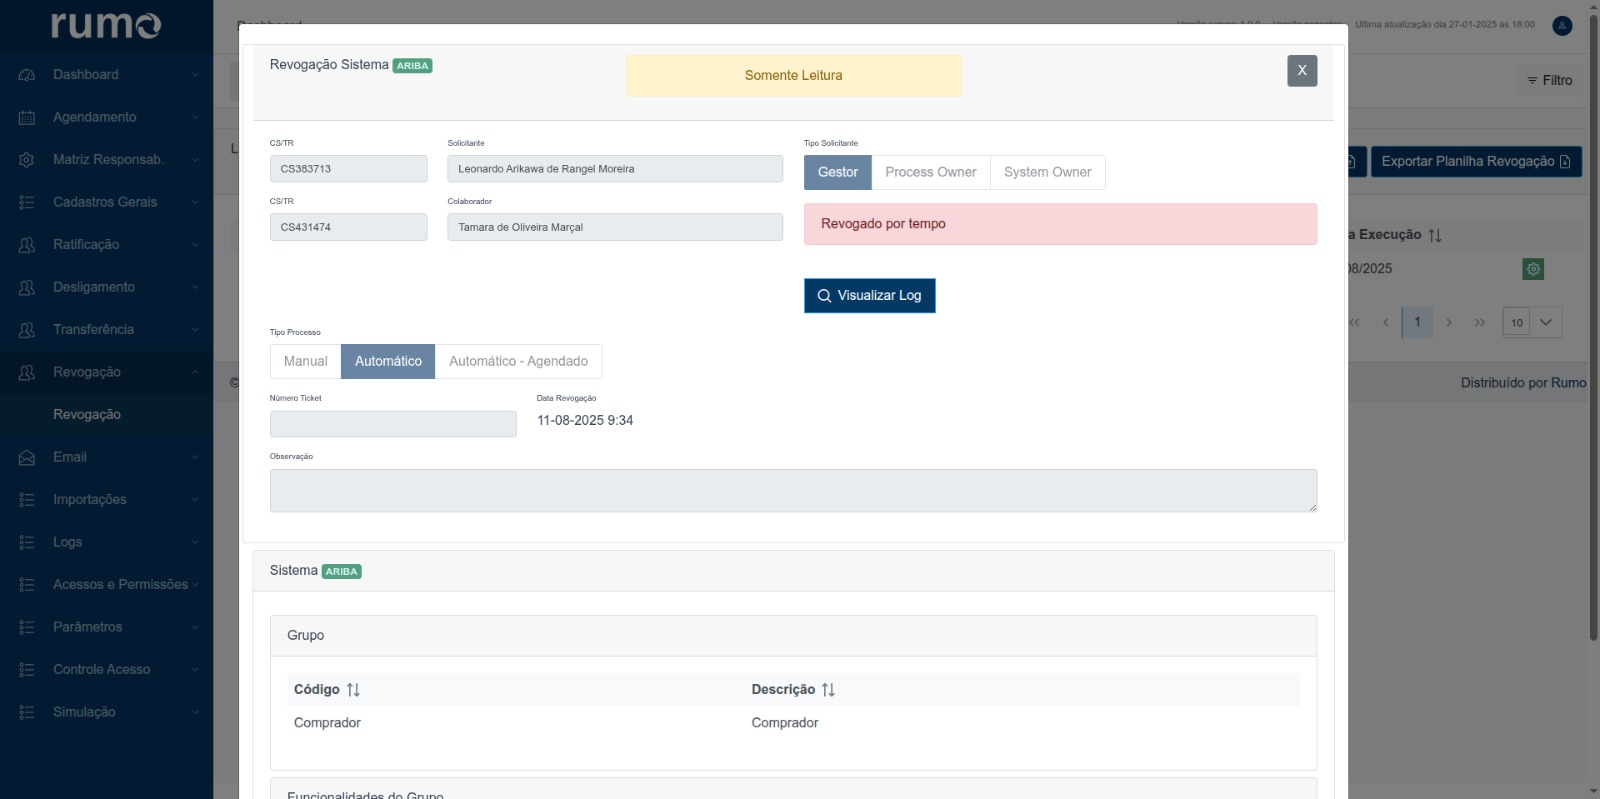
Task: Click the Email envelope icon in sidebar
Action: 27,458
